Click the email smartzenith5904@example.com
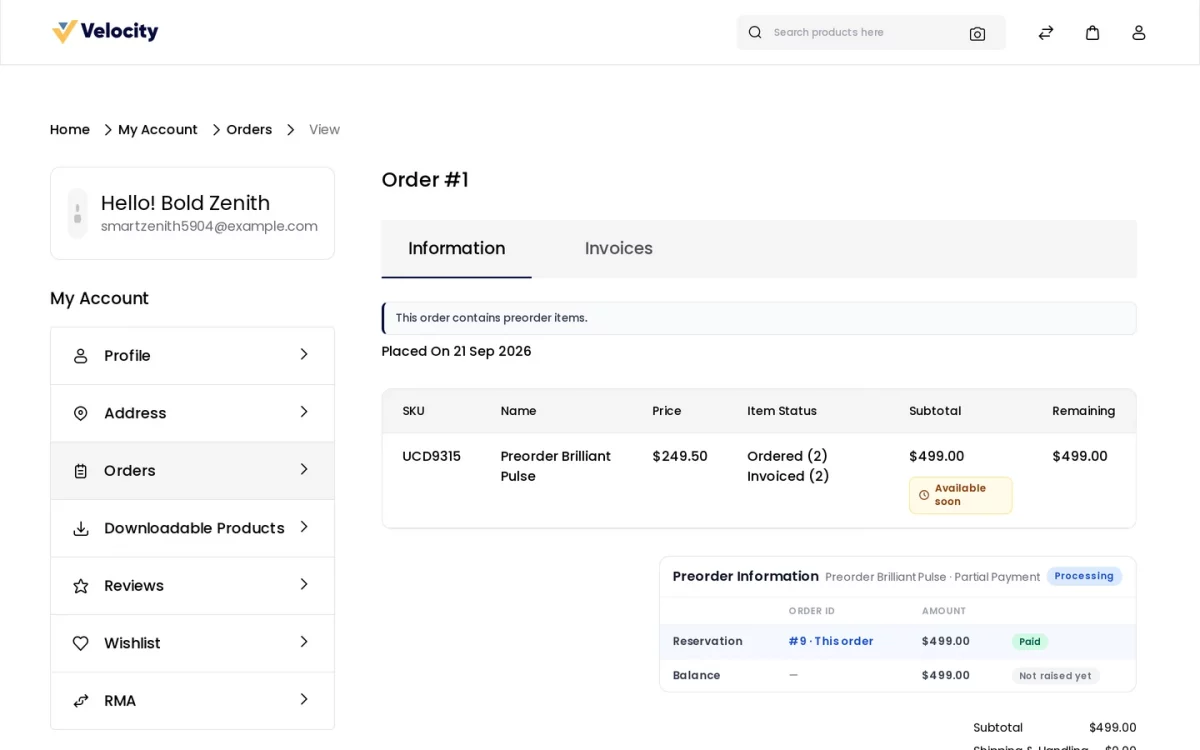The image size is (1200, 750). [209, 226]
